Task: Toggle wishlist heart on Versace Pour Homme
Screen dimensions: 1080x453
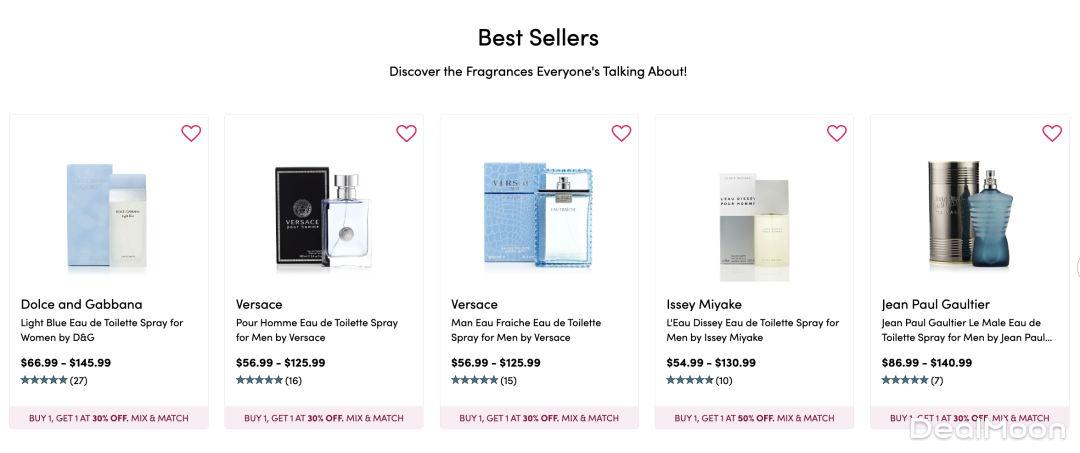Action: pyautogui.click(x=406, y=133)
